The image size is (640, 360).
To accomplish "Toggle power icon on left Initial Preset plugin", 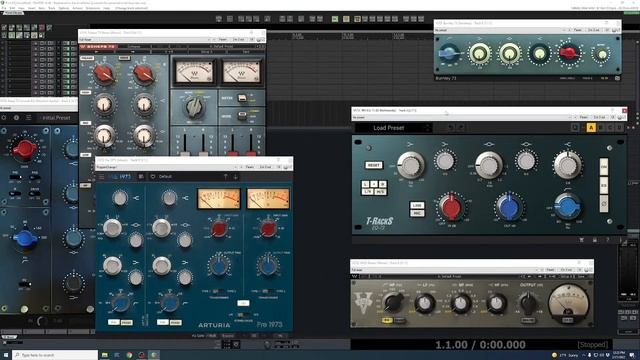I will click(x=4, y=118).
